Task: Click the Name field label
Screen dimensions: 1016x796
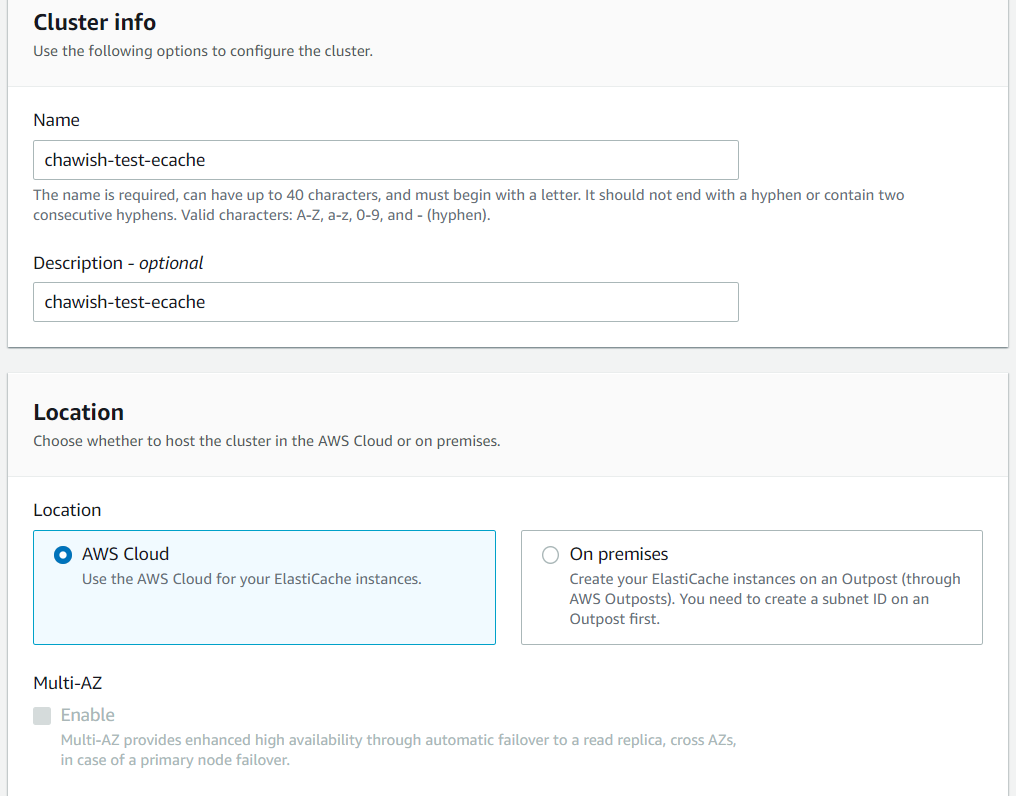Action: (x=56, y=120)
